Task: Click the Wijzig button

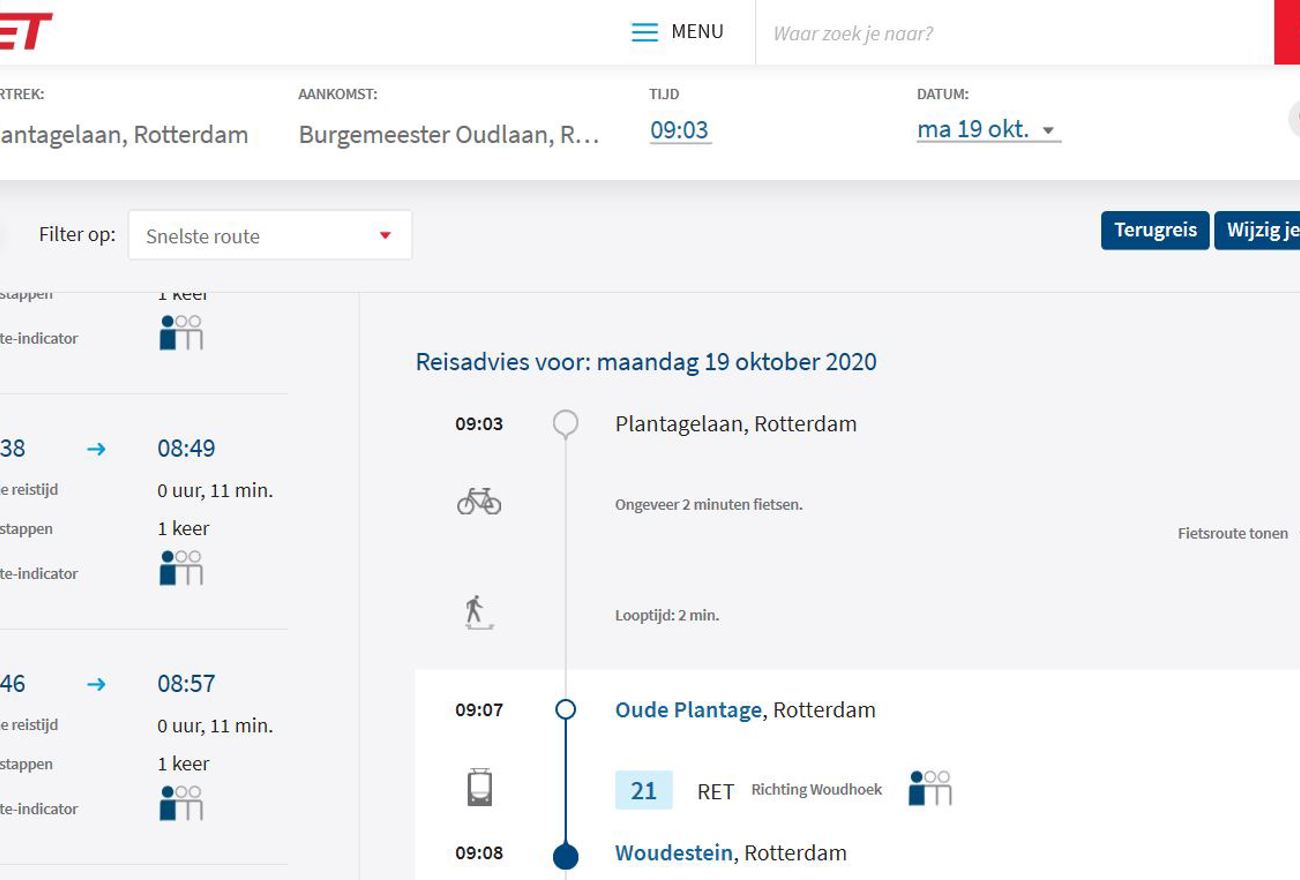Action: pos(1260,230)
